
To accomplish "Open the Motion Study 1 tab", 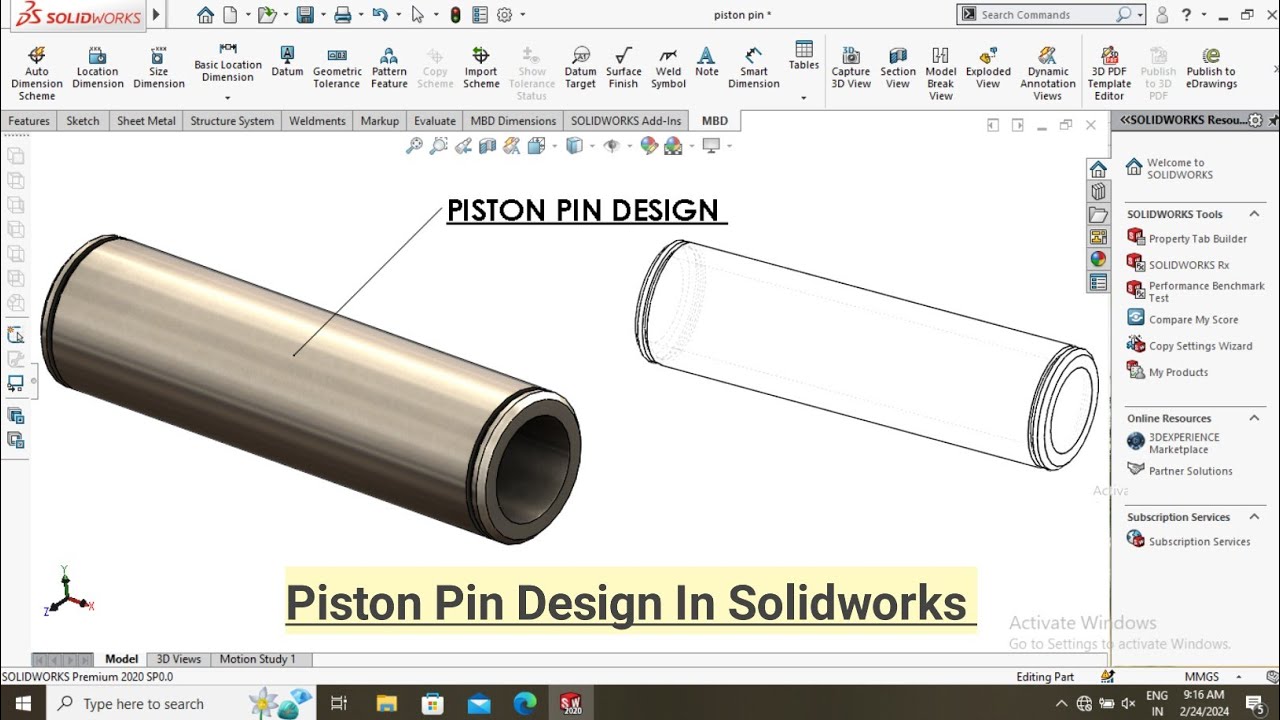I will click(258, 659).
